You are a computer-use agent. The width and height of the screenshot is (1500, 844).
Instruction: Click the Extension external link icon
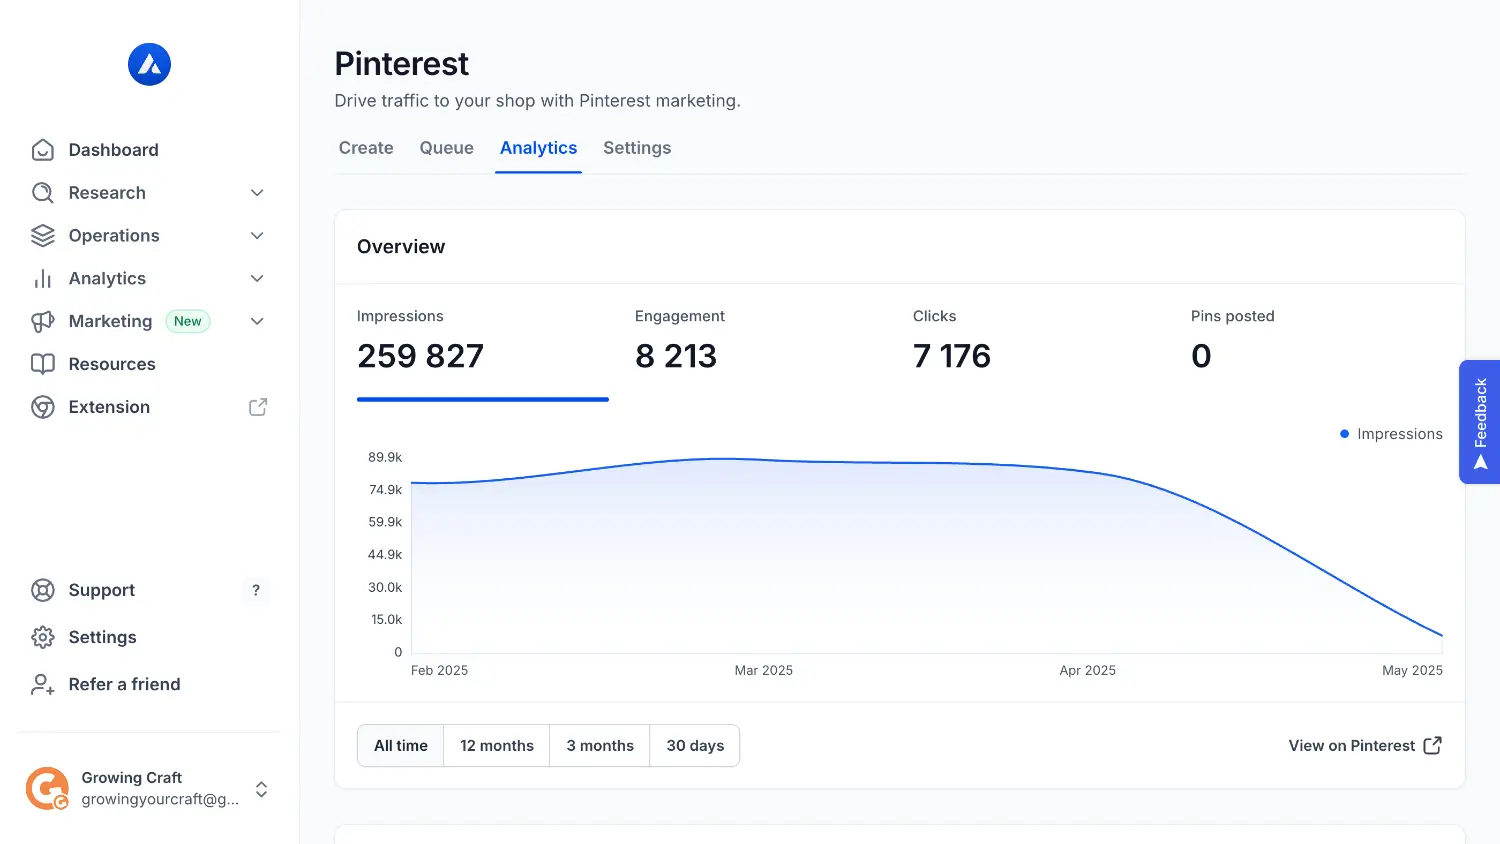coord(258,407)
